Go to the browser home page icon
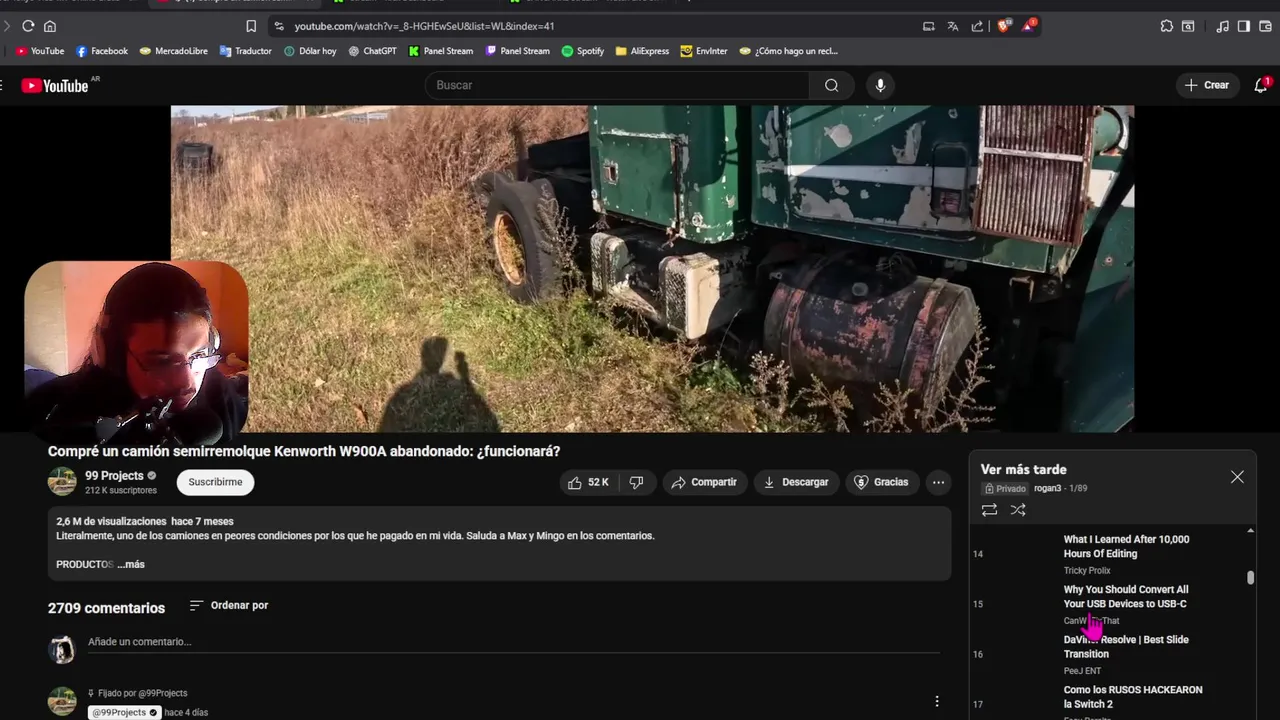Image resolution: width=1280 pixels, height=720 pixels. (50, 26)
